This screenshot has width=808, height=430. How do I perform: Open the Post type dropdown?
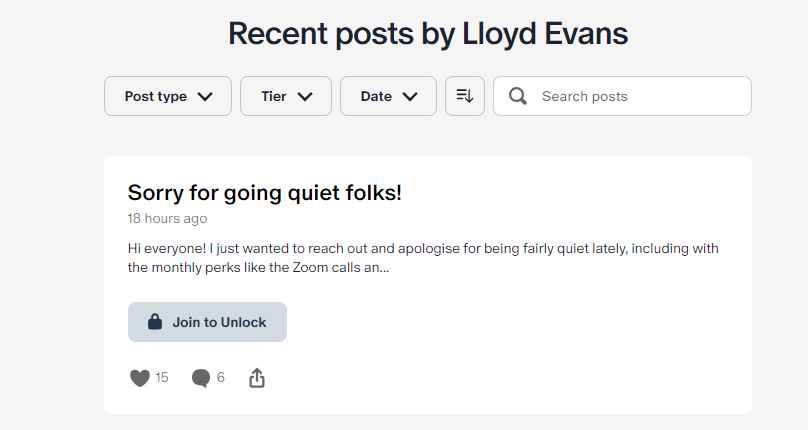(x=168, y=96)
